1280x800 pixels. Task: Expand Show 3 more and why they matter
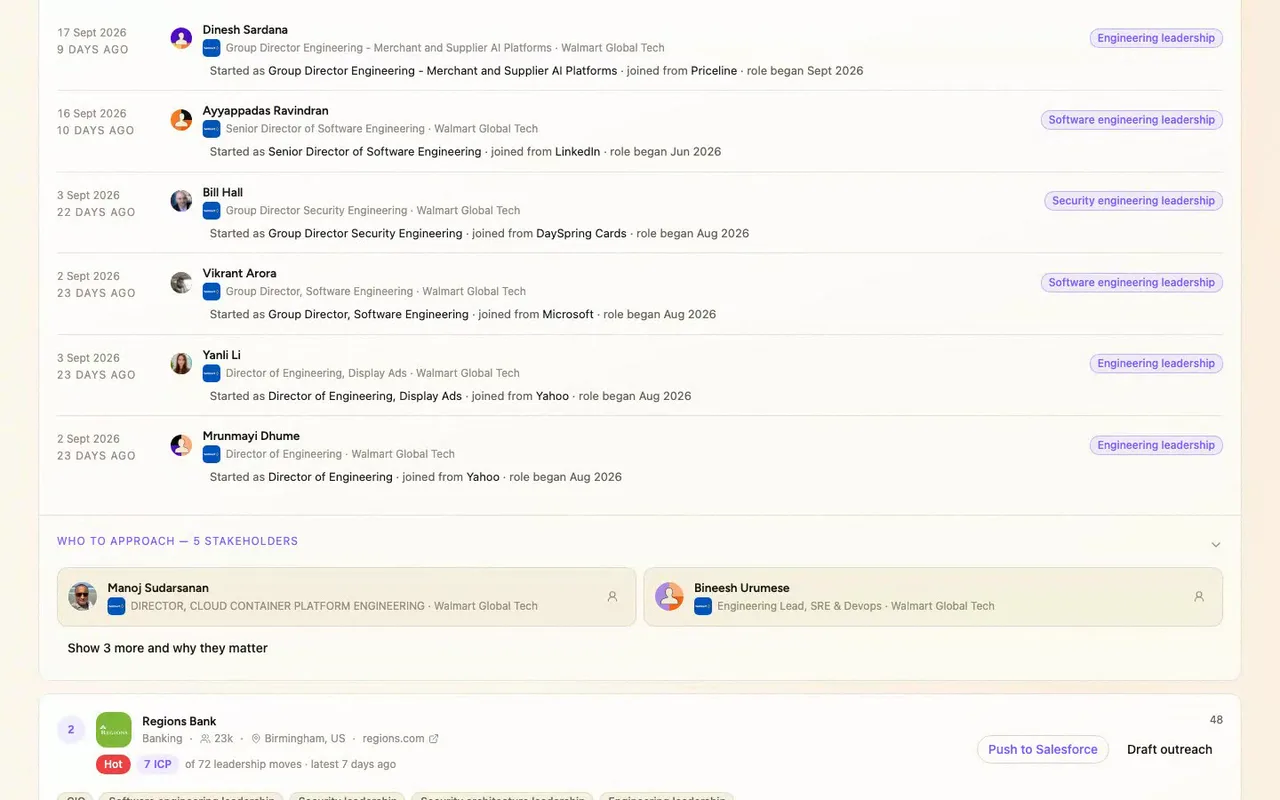(168, 648)
